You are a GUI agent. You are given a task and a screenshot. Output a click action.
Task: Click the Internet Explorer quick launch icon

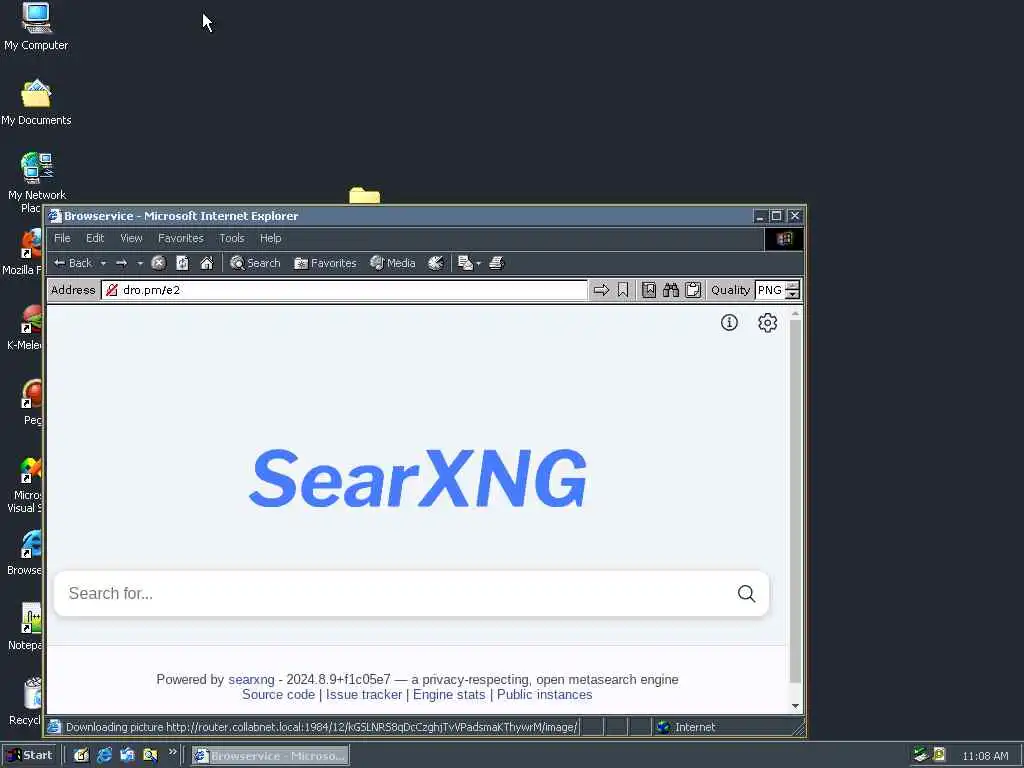pos(104,756)
